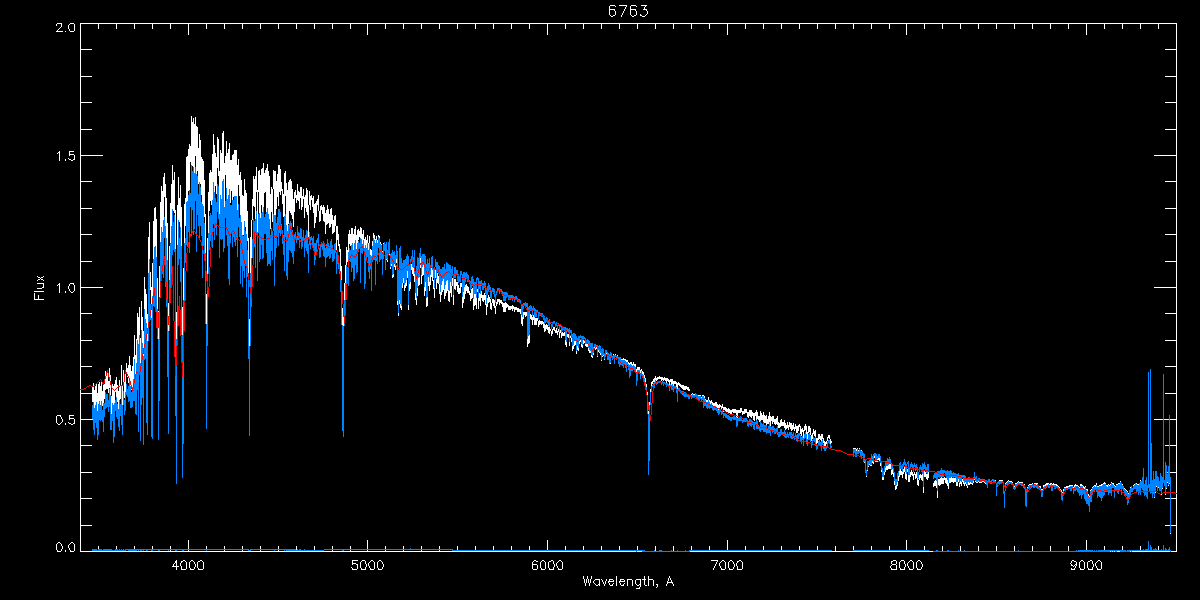Image resolution: width=1200 pixels, height=600 pixels.
Task: Click the 0.0 flux tick label
Action: (x=66, y=548)
